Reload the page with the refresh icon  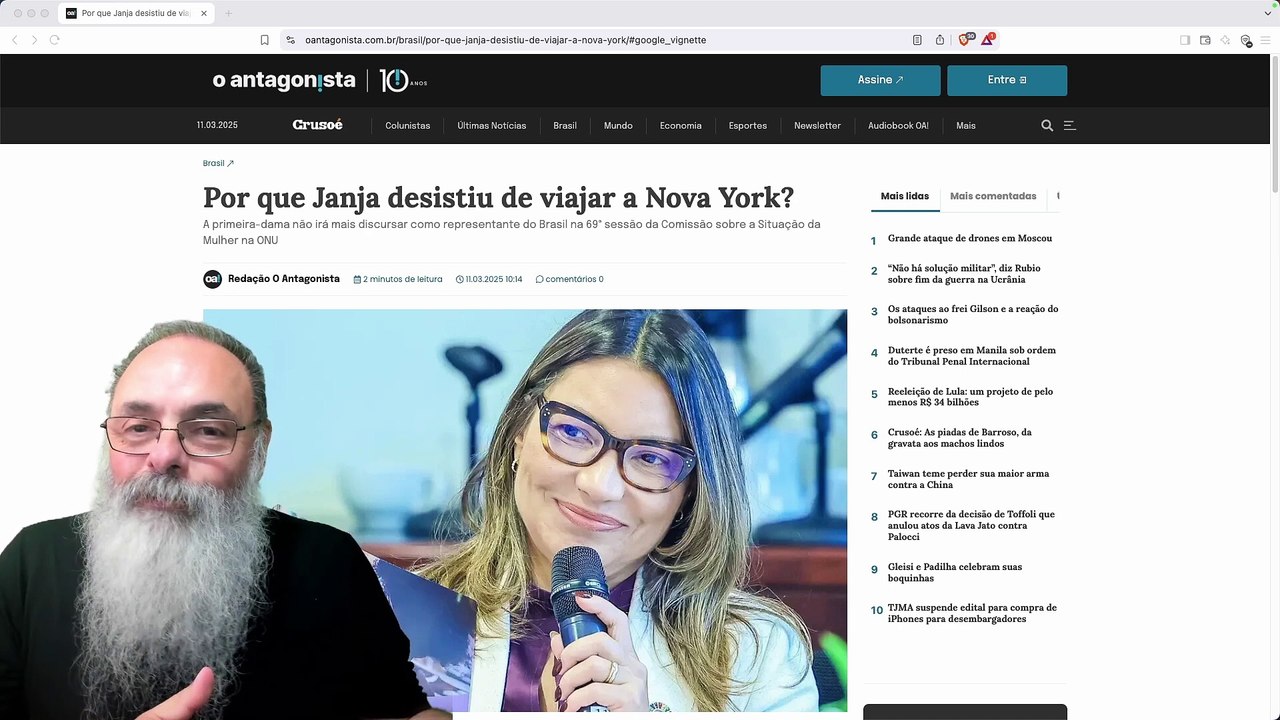pos(54,40)
